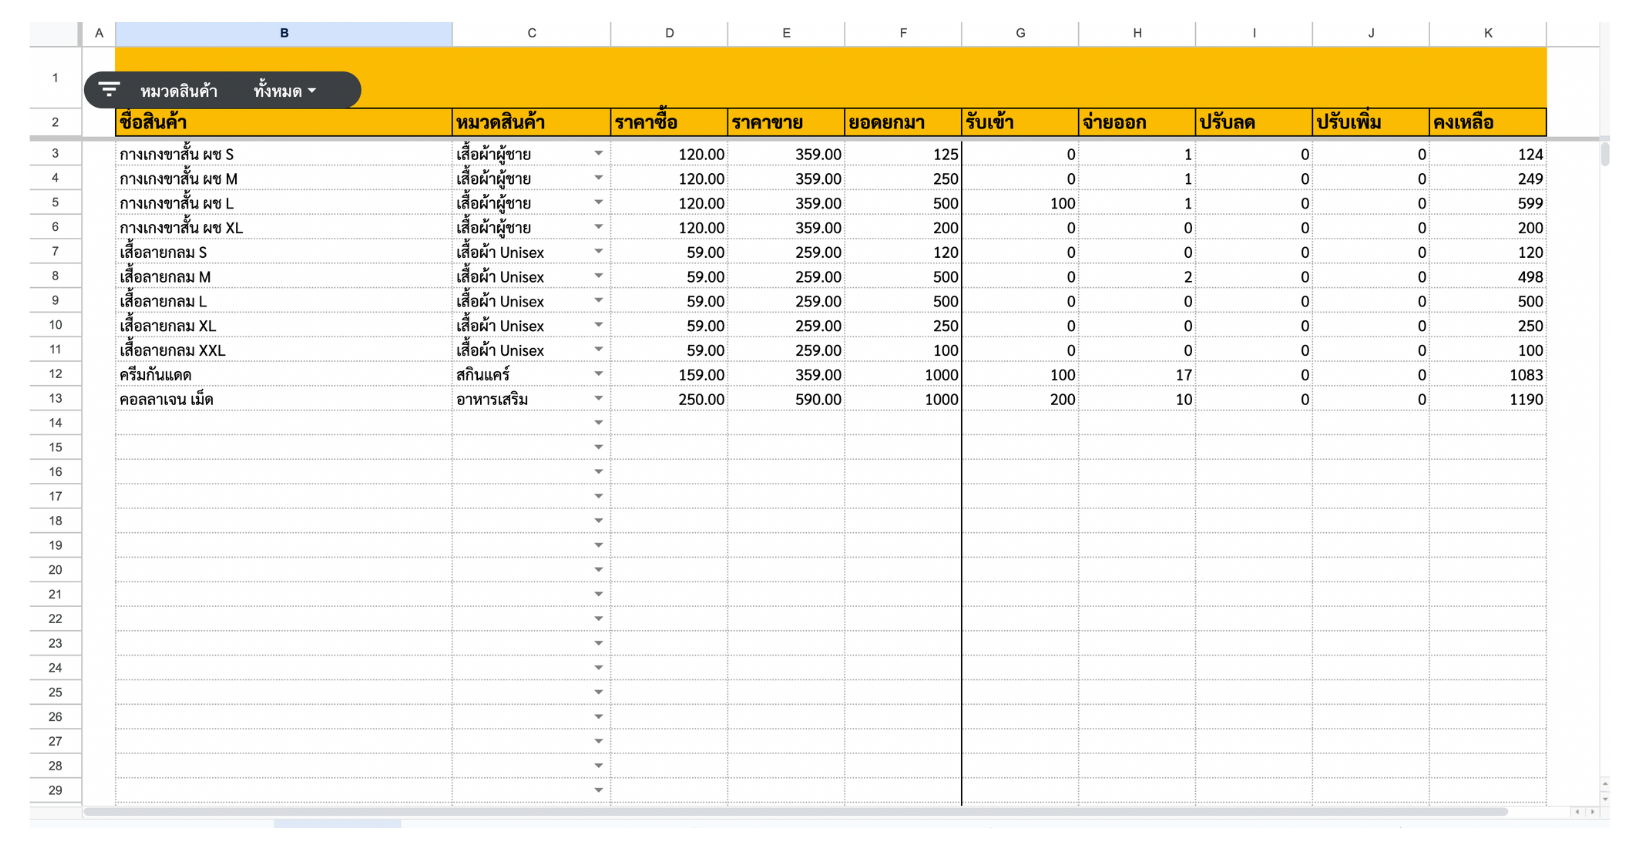This screenshot has width=1640, height=850.
Task: Select row 12 header
Action: click(55, 374)
